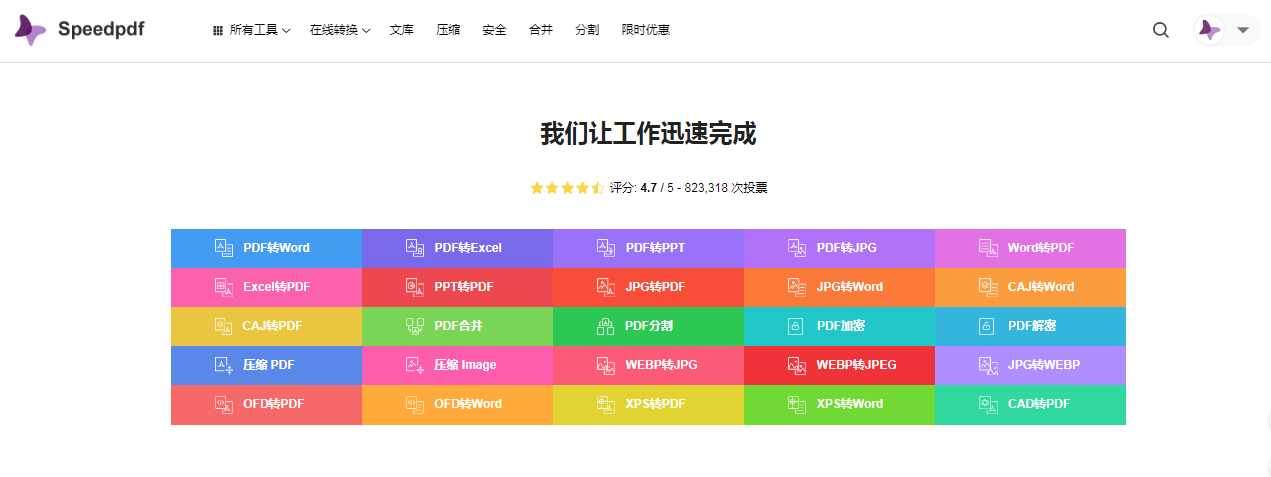
Task: Click the CAJ转PDF tile icon
Action: coord(224,325)
